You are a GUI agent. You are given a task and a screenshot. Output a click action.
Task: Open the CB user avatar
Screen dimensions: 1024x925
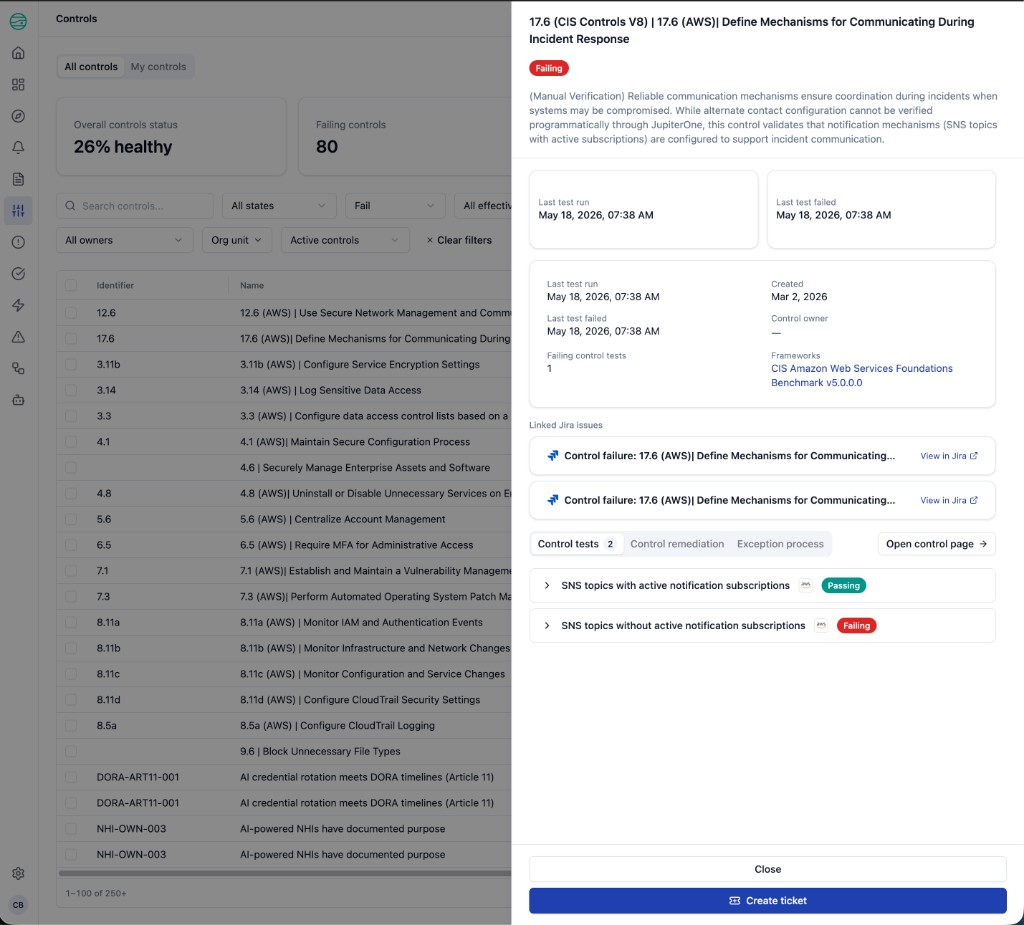(18, 905)
